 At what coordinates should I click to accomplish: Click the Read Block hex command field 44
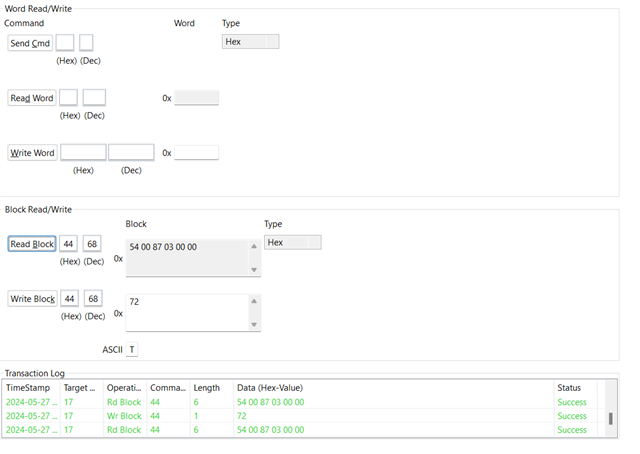point(68,244)
